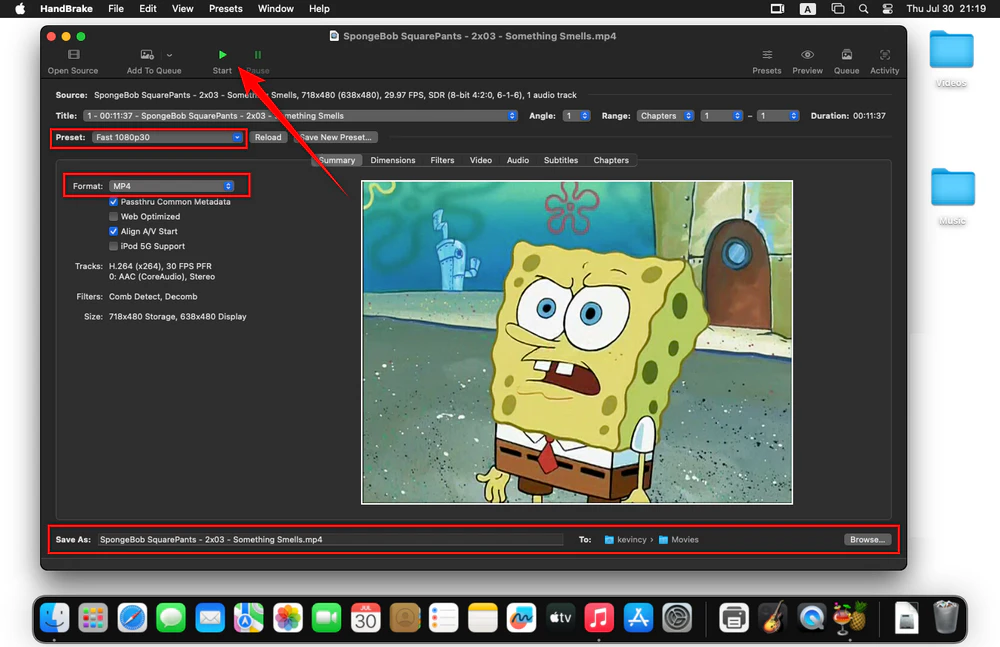The height and width of the screenshot is (647, 1000).
Task: Open the Preset Fast 1080p30 dropdown
Action: pos(168,137)
